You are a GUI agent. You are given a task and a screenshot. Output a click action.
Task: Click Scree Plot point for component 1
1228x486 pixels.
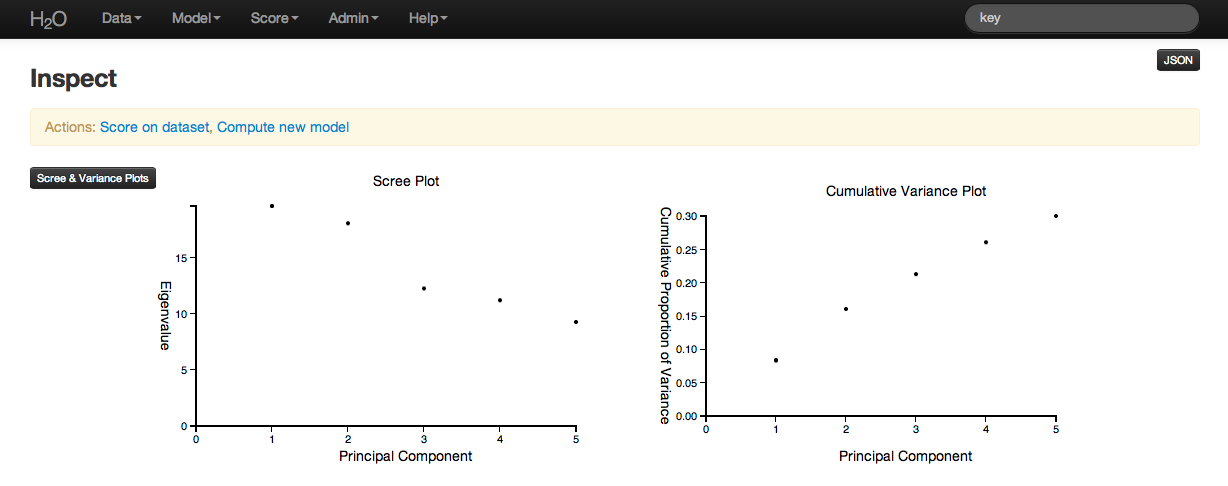[x=272, y=206]
